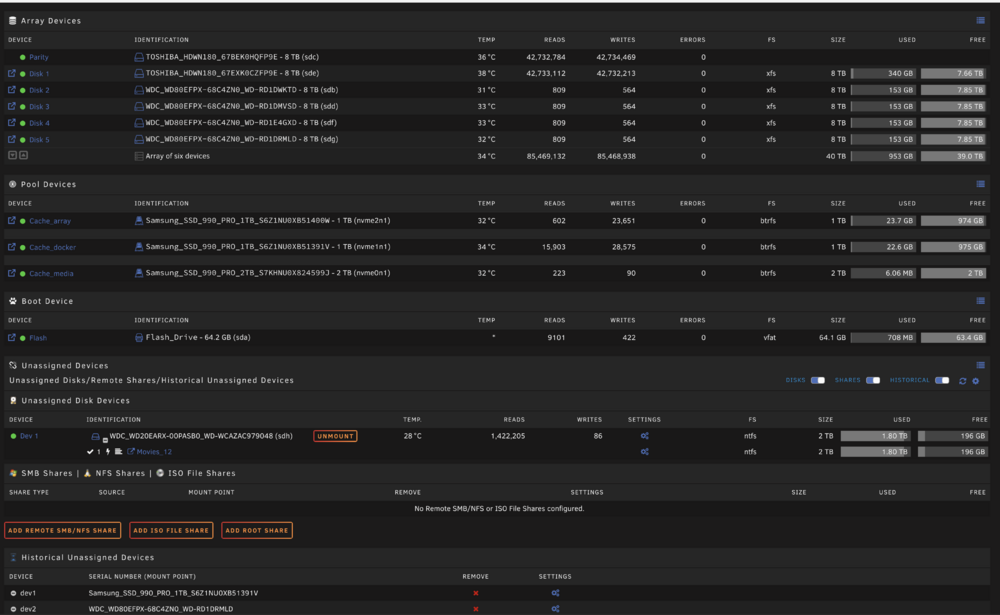Click the 'Array of six devices' text
This screenshot has height=615, width=1000.
point(177,156)
